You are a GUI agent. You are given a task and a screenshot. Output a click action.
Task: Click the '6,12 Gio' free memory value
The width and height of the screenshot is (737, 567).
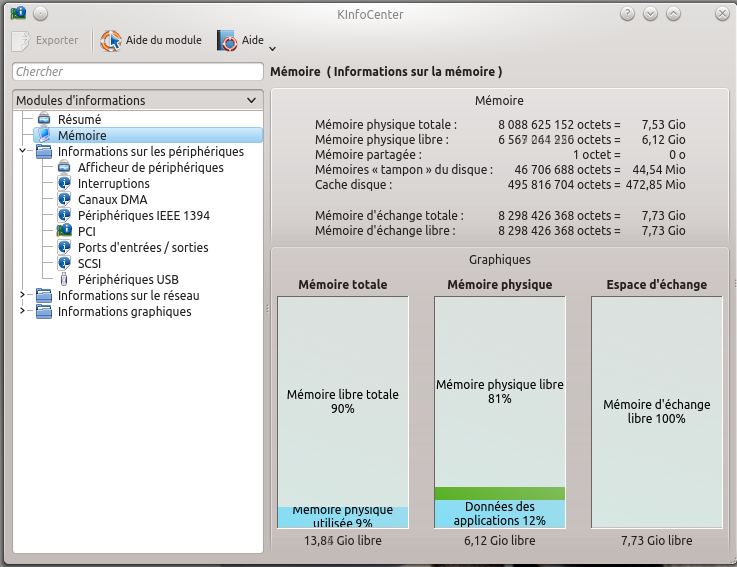pyautogui.click(x=664, y=140)
